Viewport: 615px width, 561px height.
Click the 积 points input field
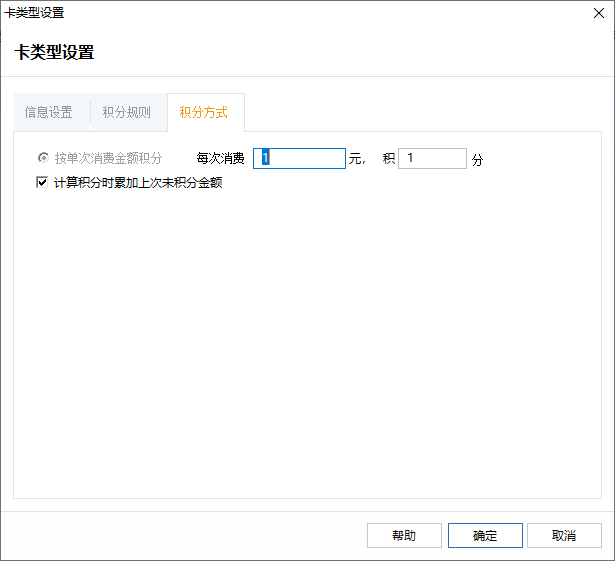432,158
